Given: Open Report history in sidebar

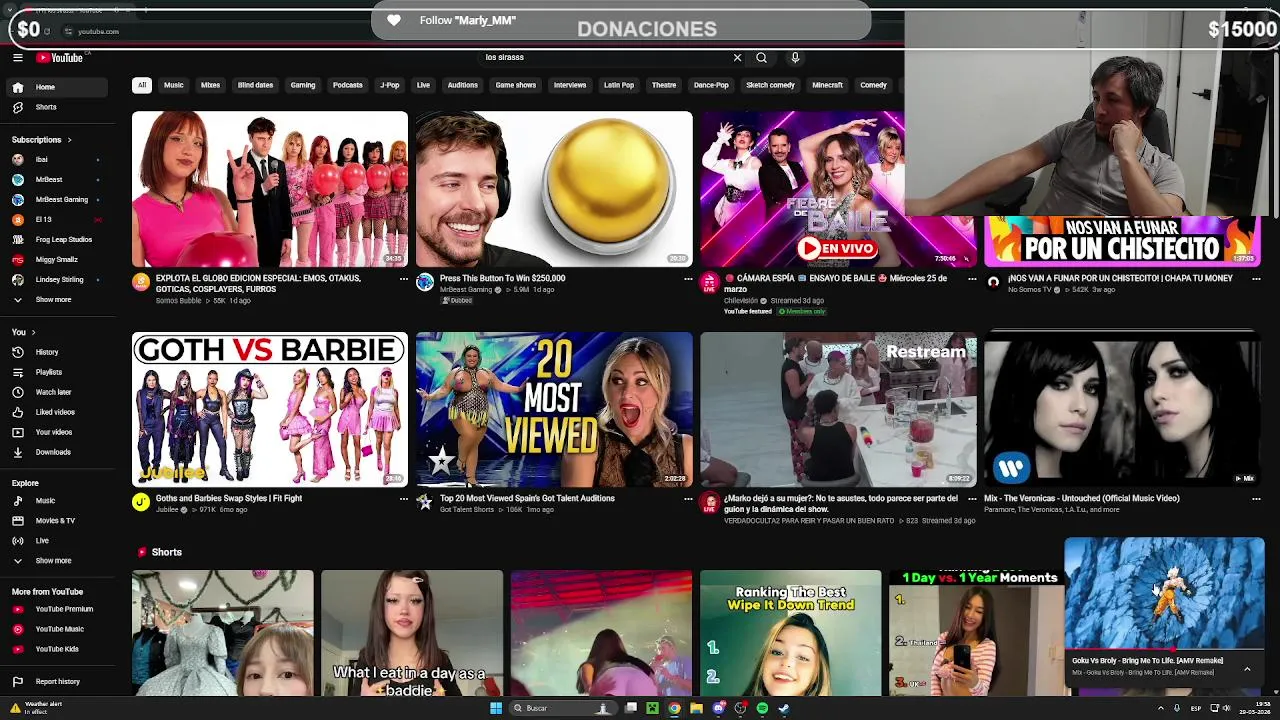Looking at the screenshot, I should tap(55, 681).
